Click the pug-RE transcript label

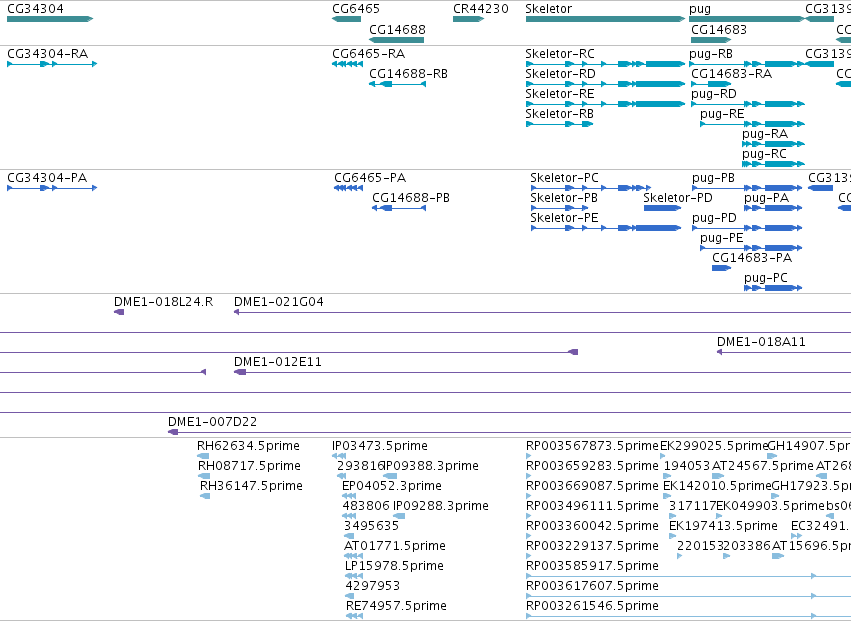(x=722, y=115)
